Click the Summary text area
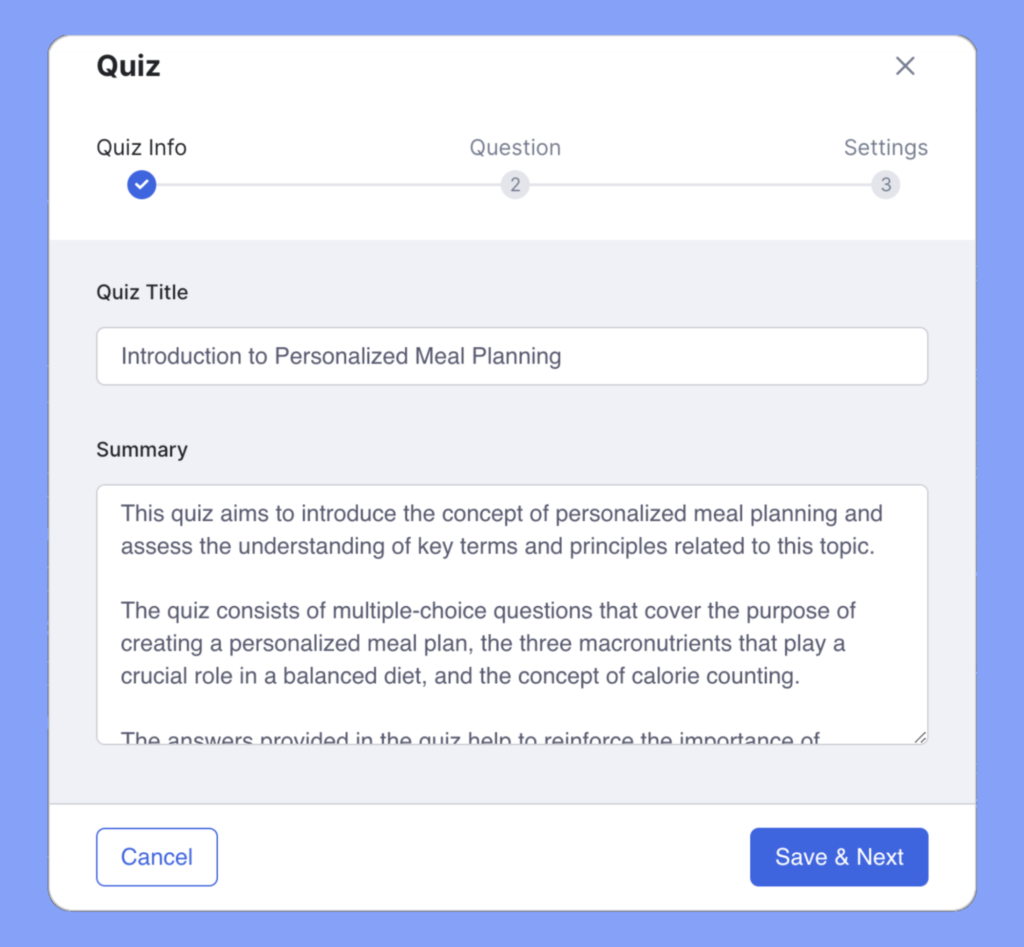 click(x=512, y=610)
